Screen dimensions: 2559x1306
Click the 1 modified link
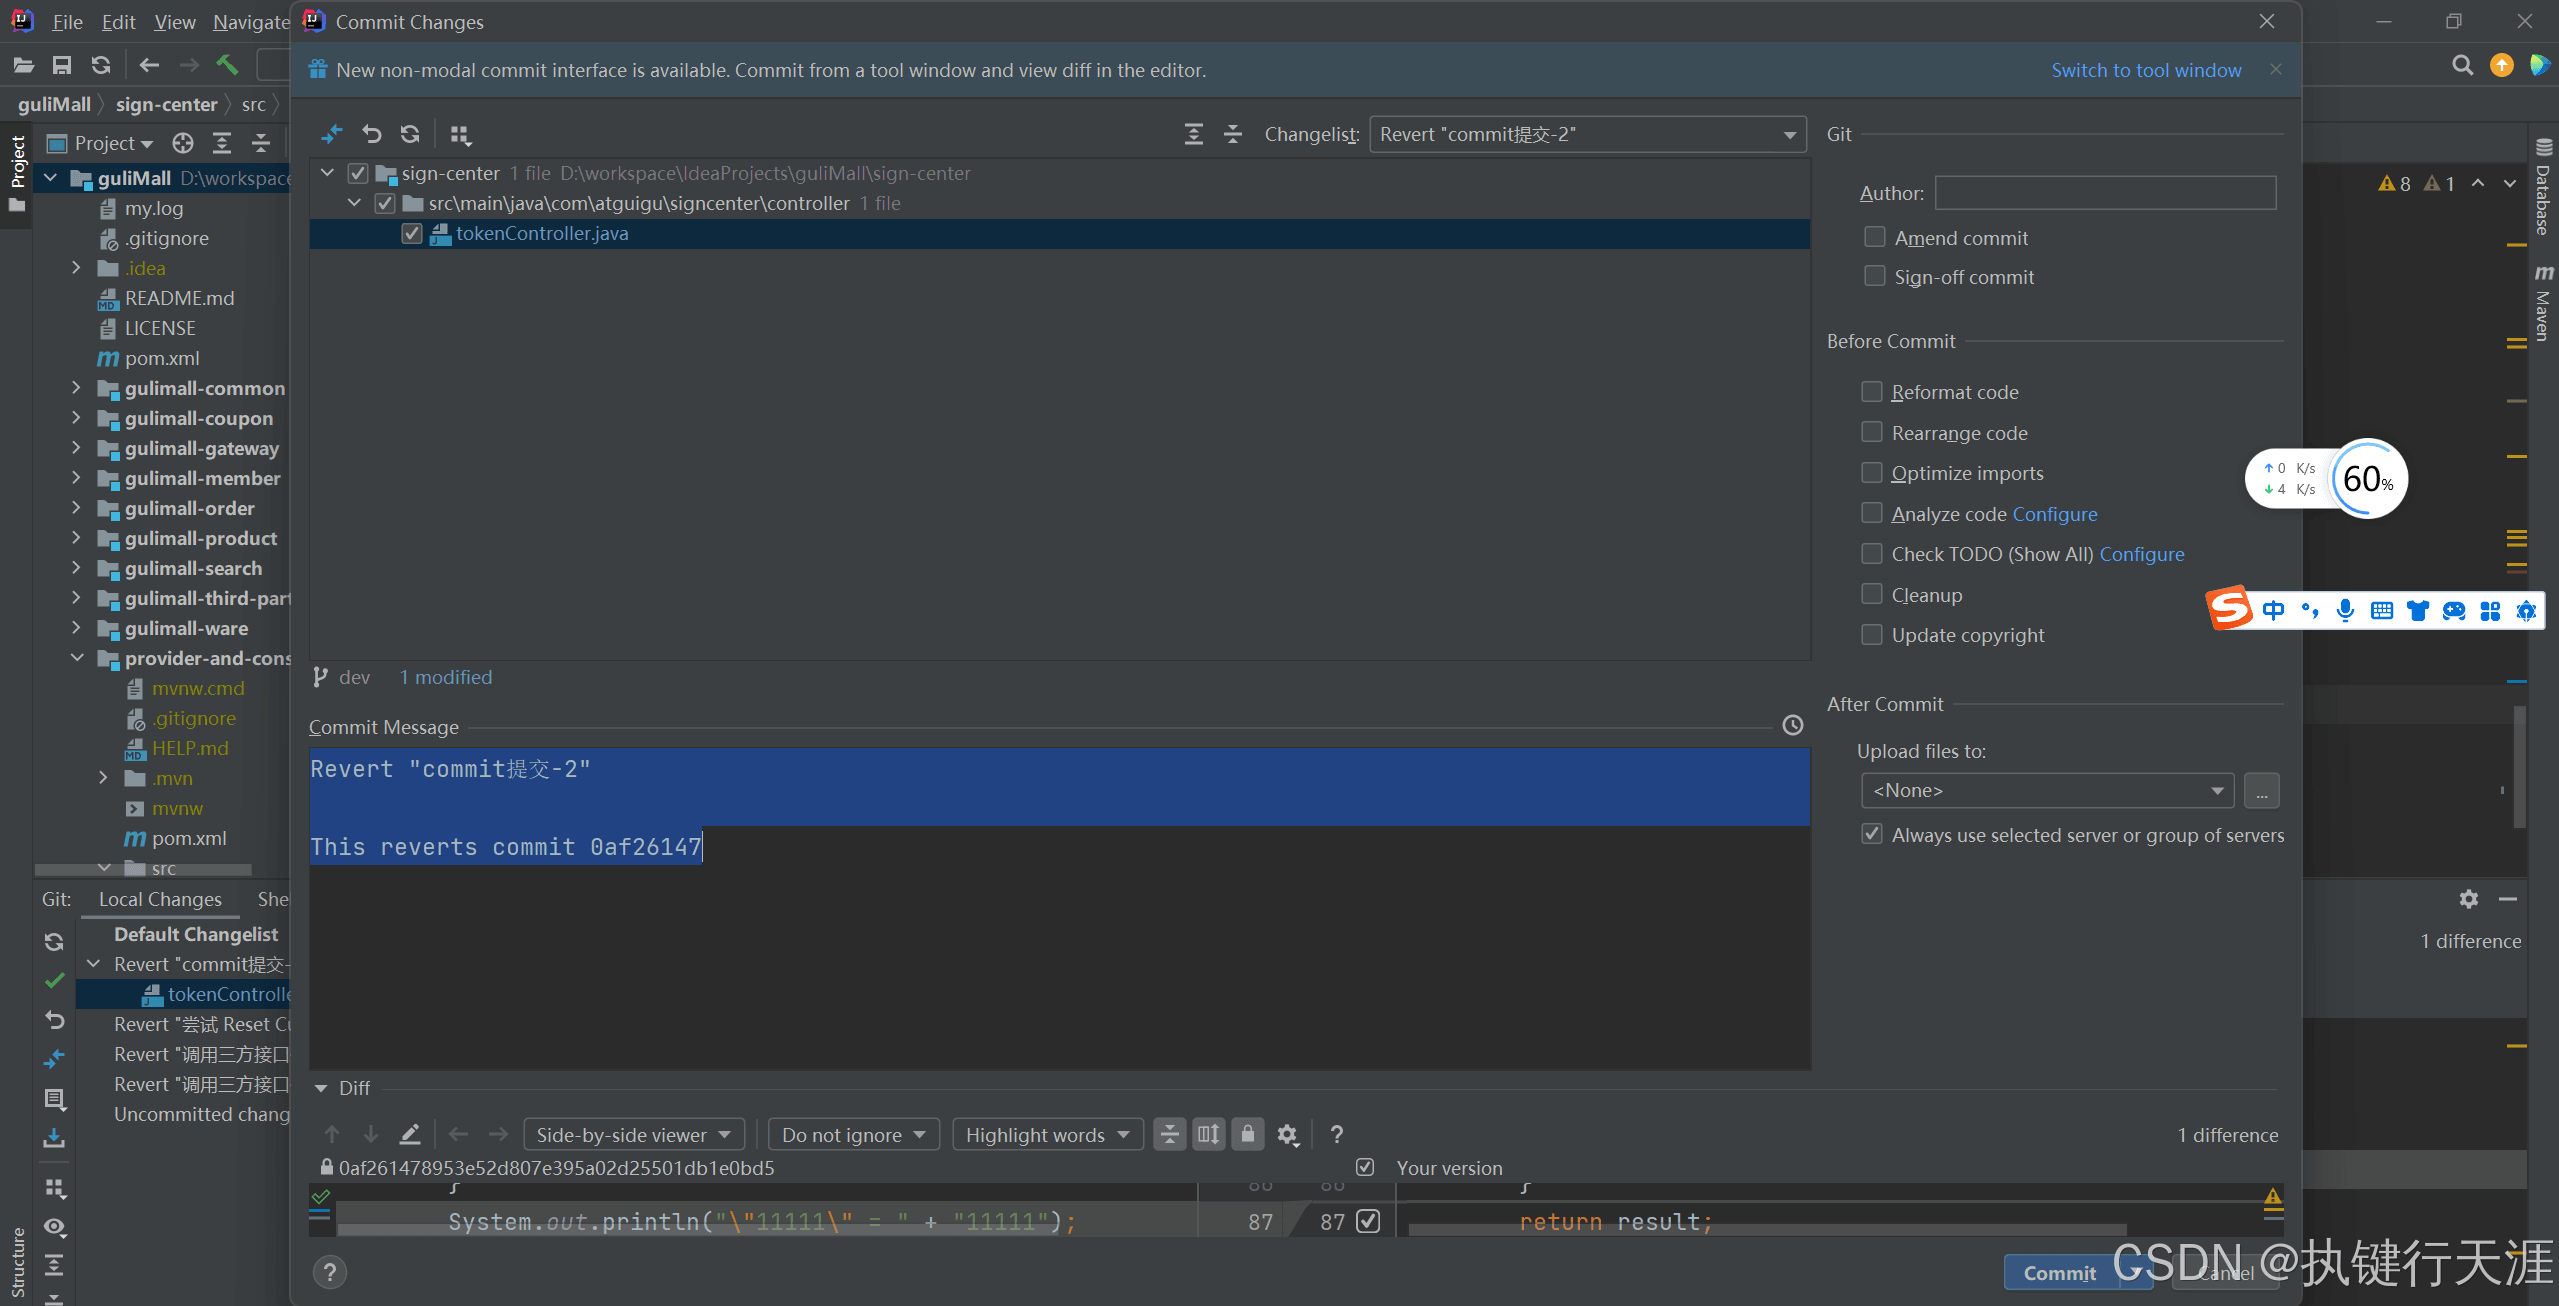coord(446,677)
